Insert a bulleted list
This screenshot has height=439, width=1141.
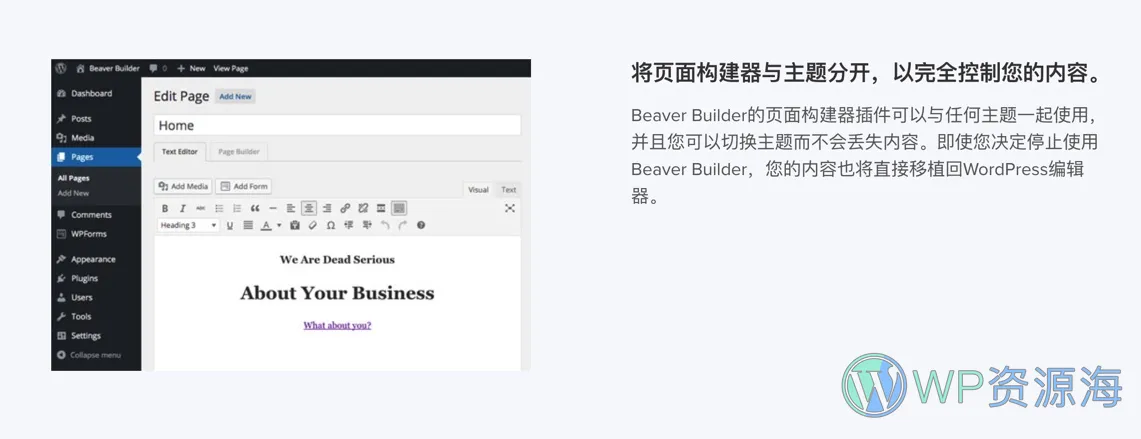pyautogui.click(x=219, y=208)
